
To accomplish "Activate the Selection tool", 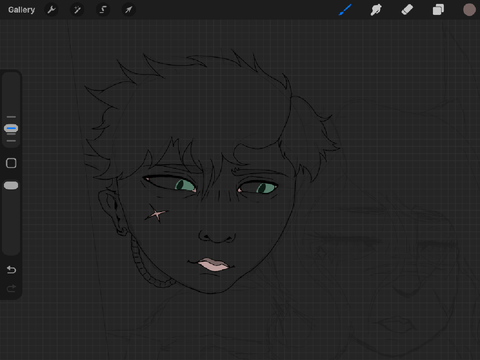I will pos(103,10).
